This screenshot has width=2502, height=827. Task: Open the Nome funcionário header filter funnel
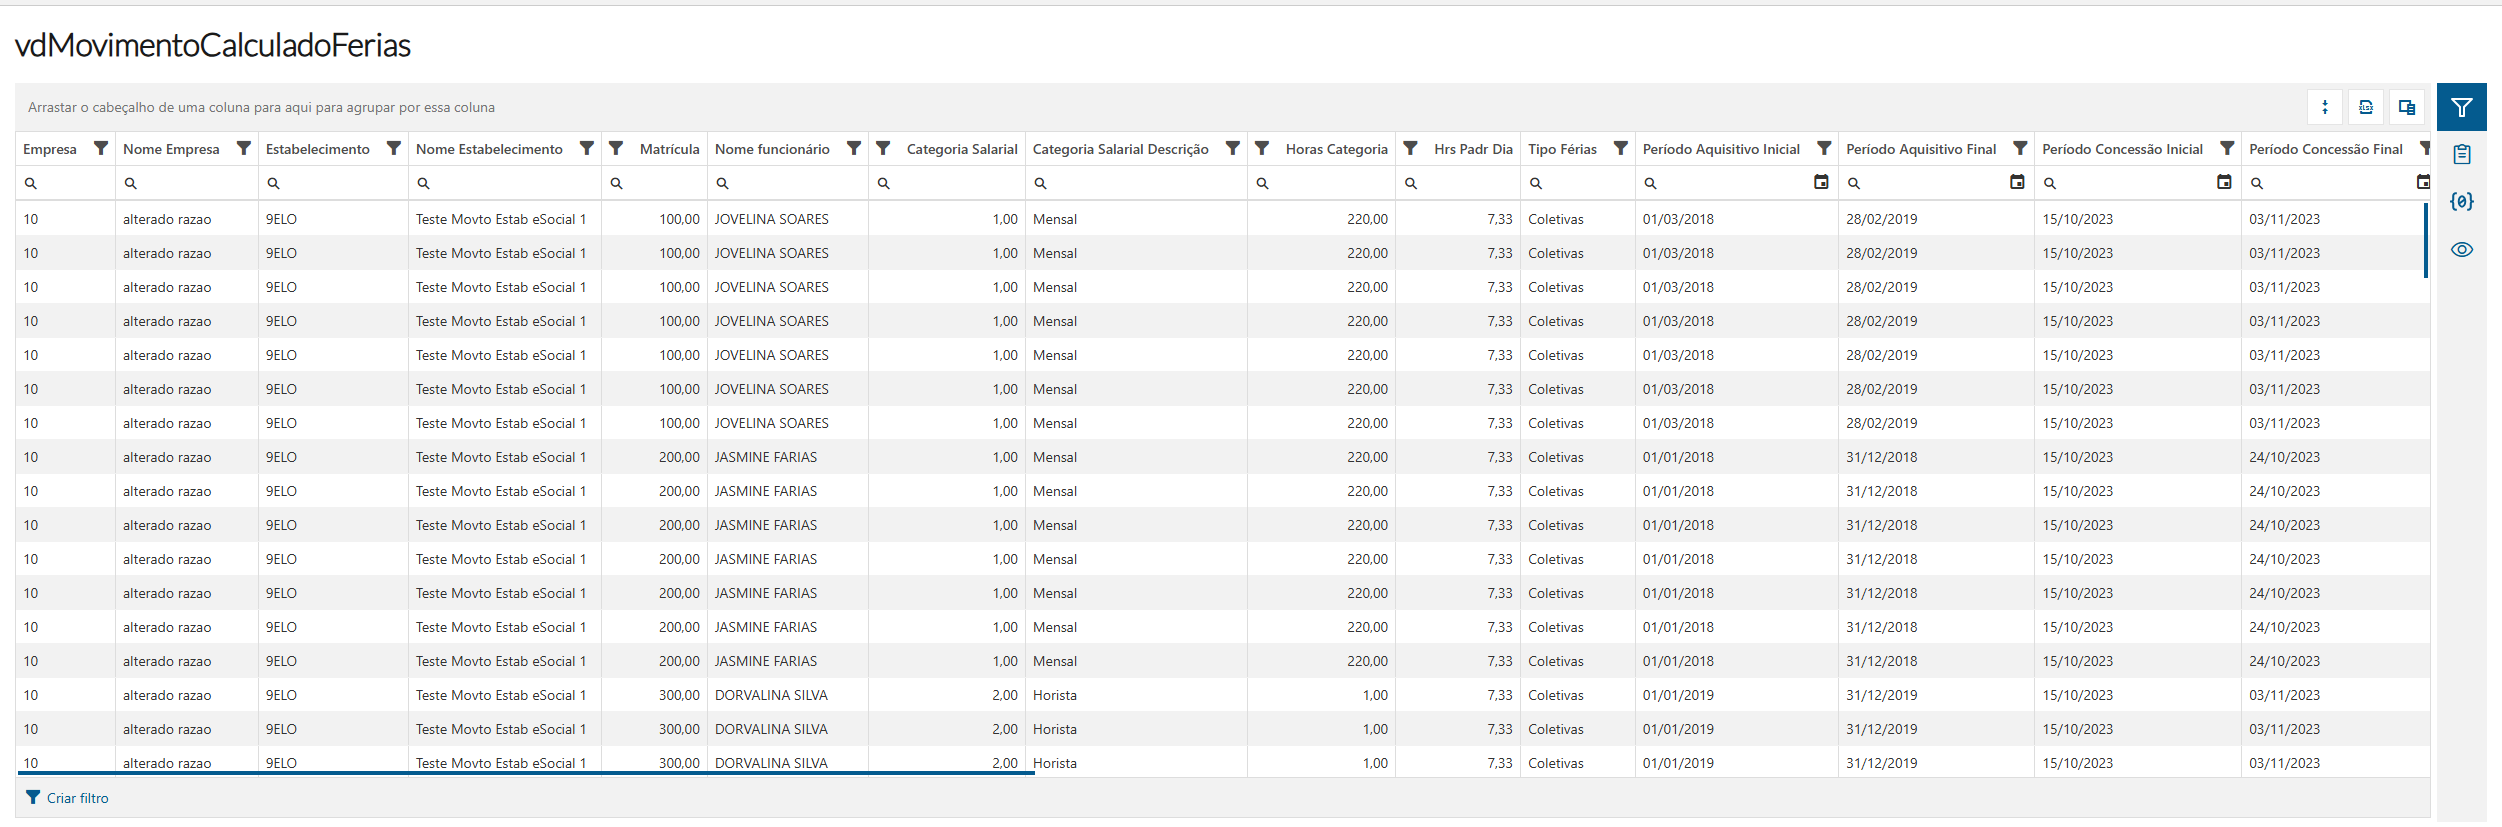click(854, 148)
